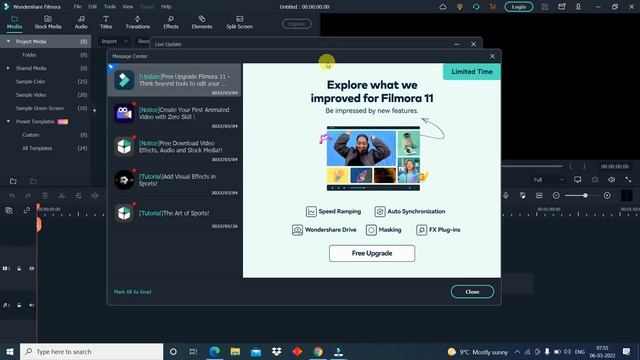Click the Wondershare Drive feature icon
The width and height of the screenshot is (640, 360).
click(297, 230)
